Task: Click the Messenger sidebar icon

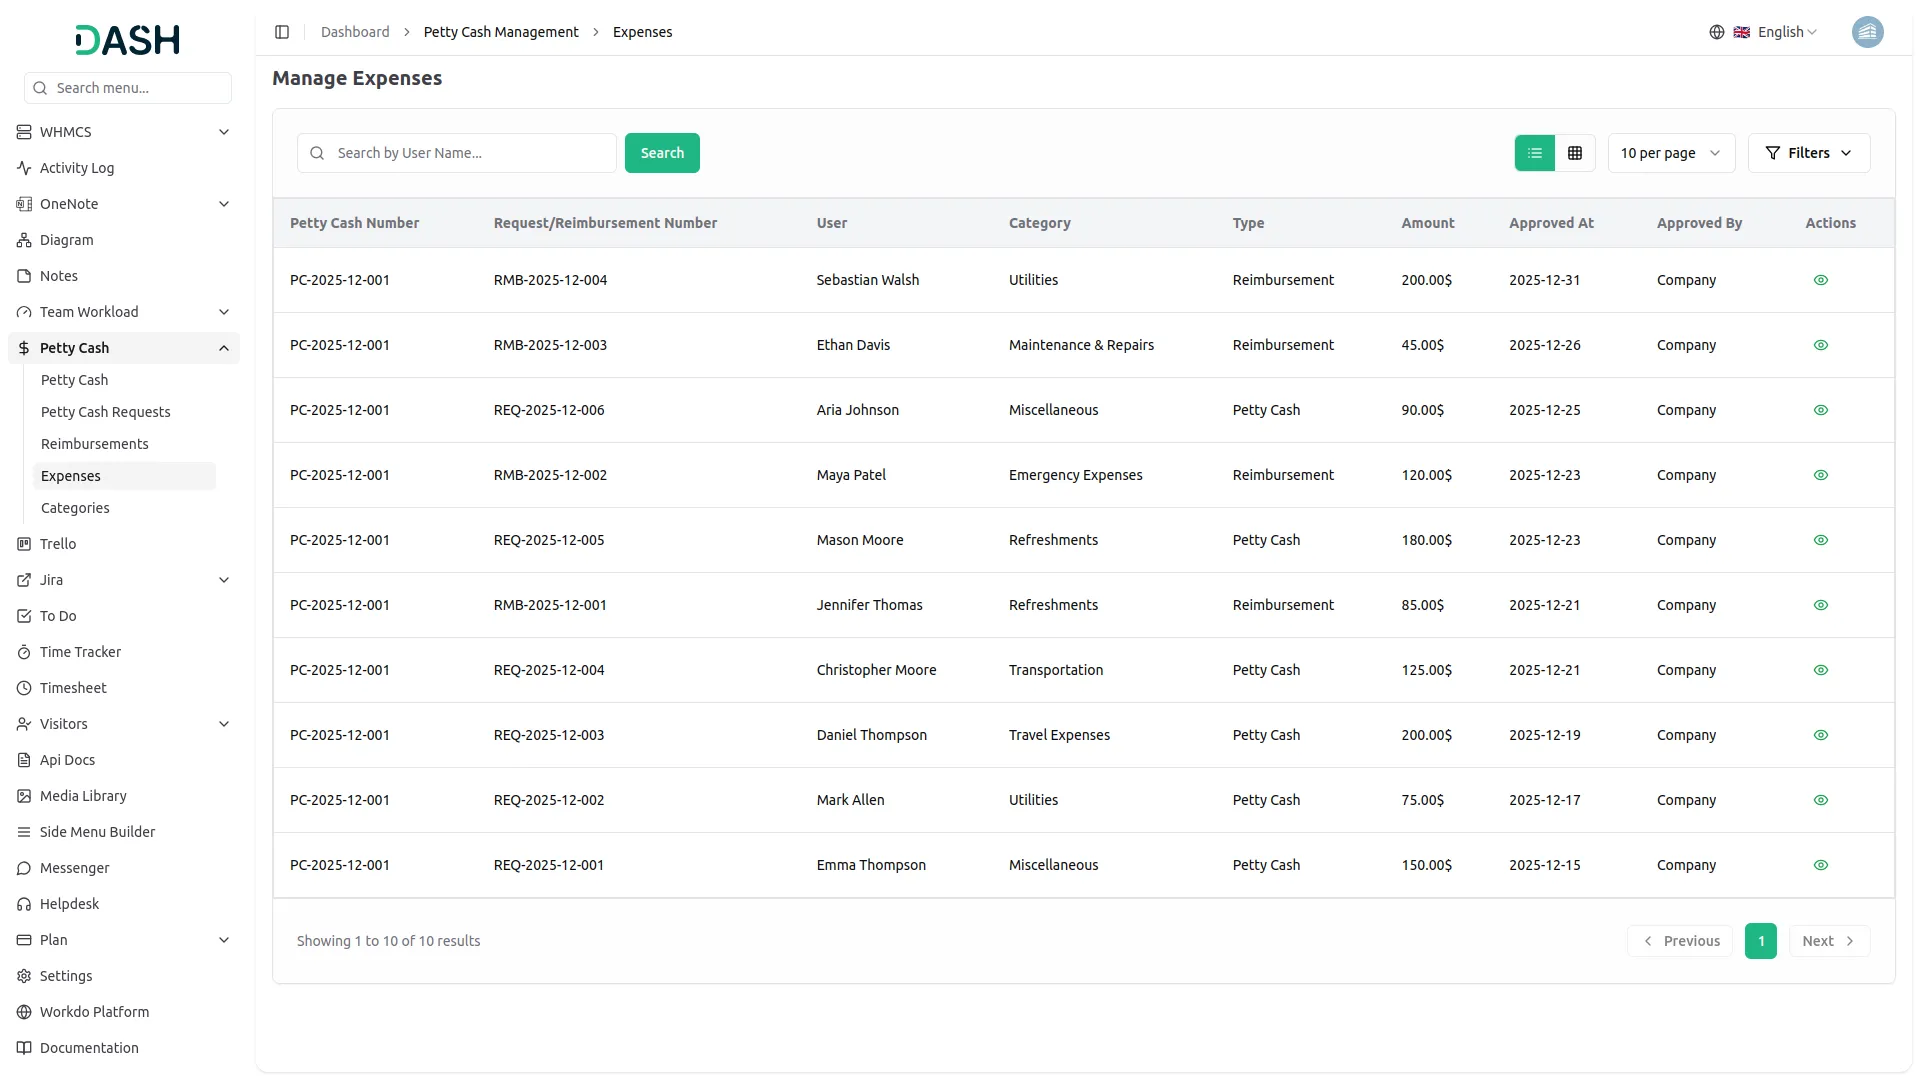Action: [24, 868]
